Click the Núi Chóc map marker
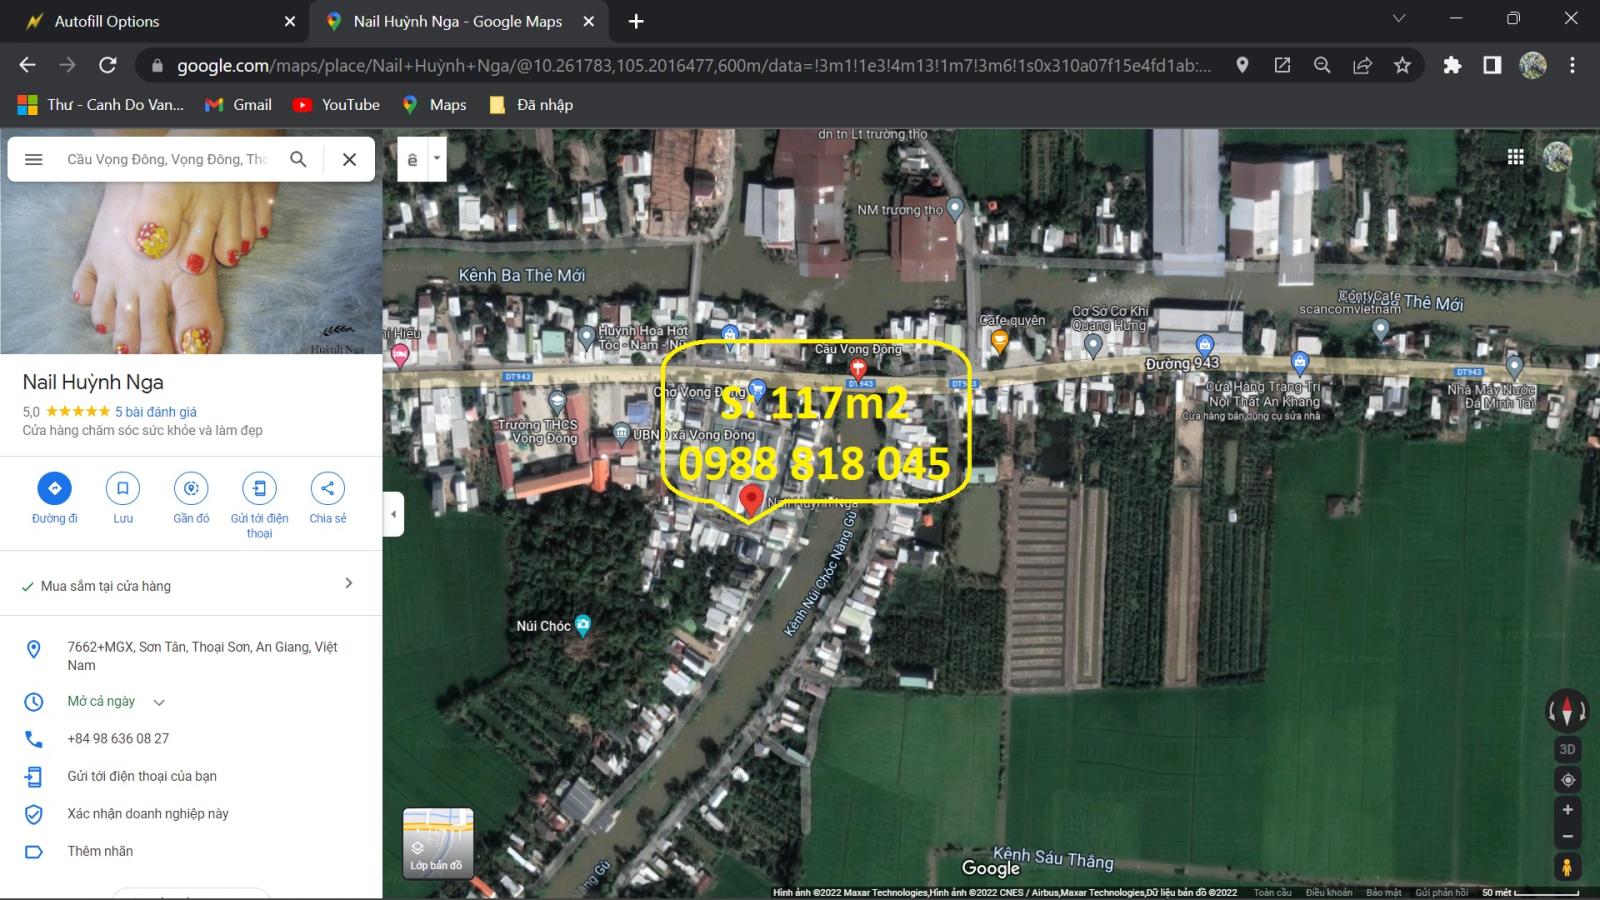1600x900 pixels. coord(583,626)
